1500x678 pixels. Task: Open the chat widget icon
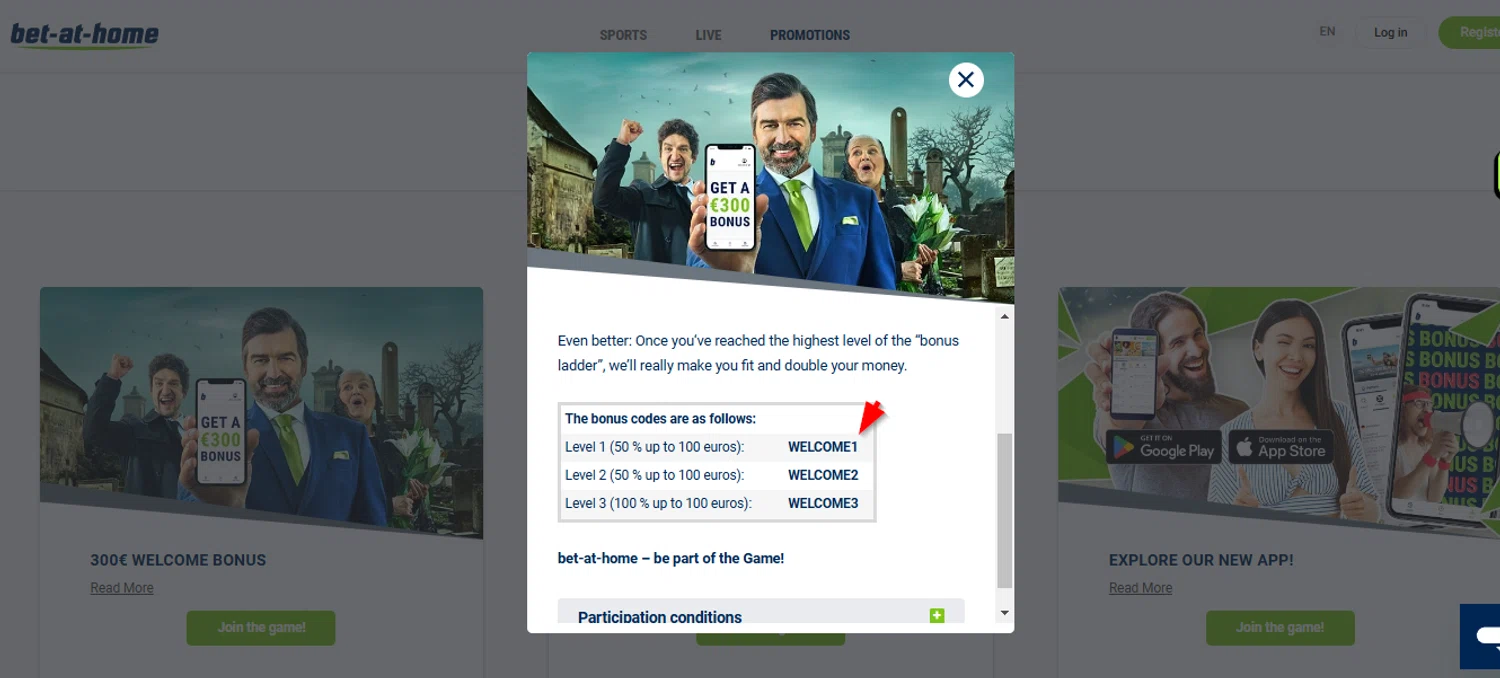click(x=1481, y=636)
